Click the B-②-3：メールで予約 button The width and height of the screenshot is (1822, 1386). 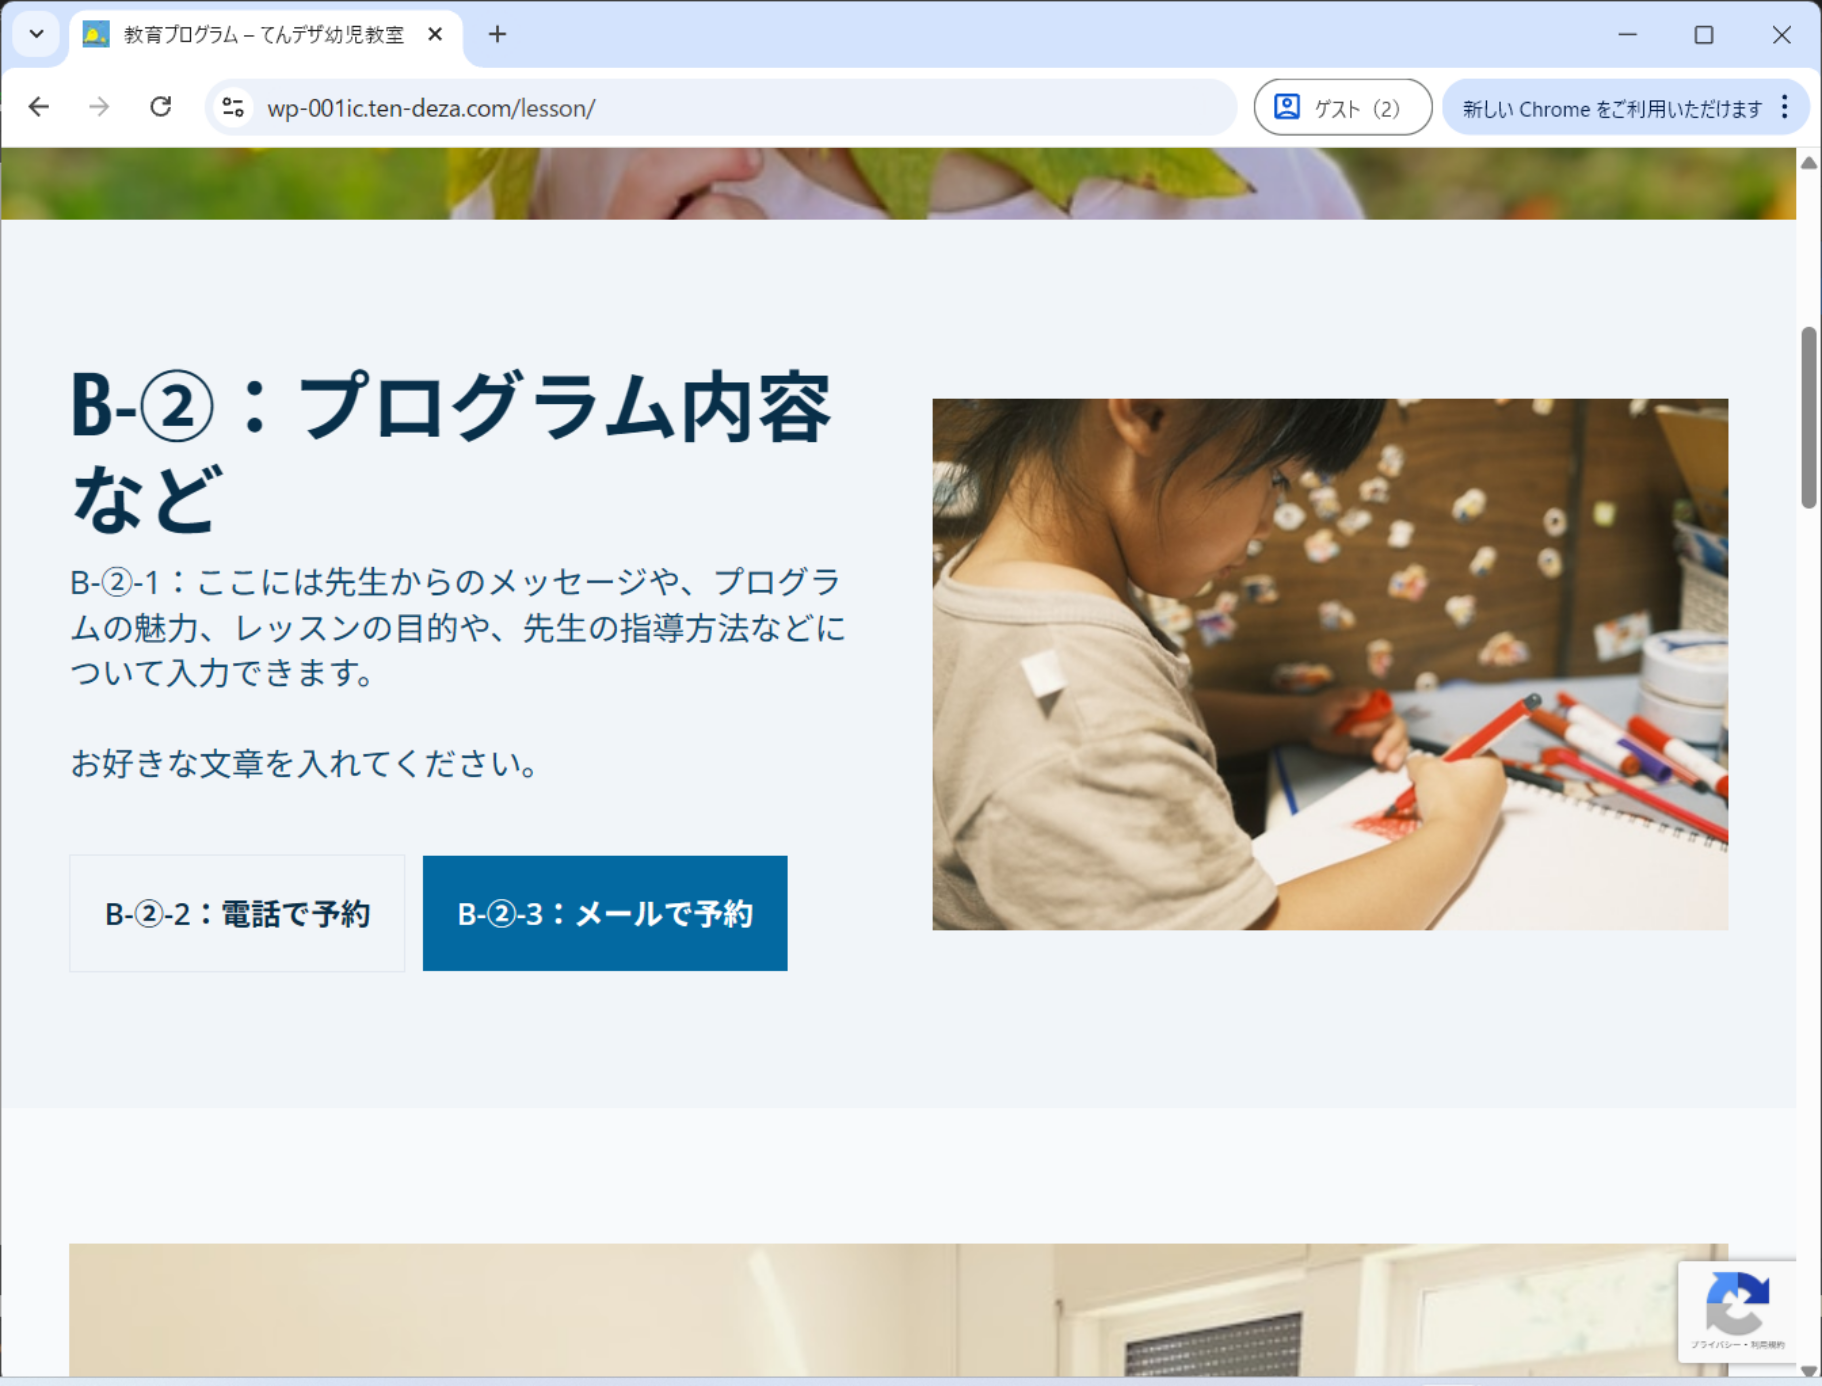605,913
